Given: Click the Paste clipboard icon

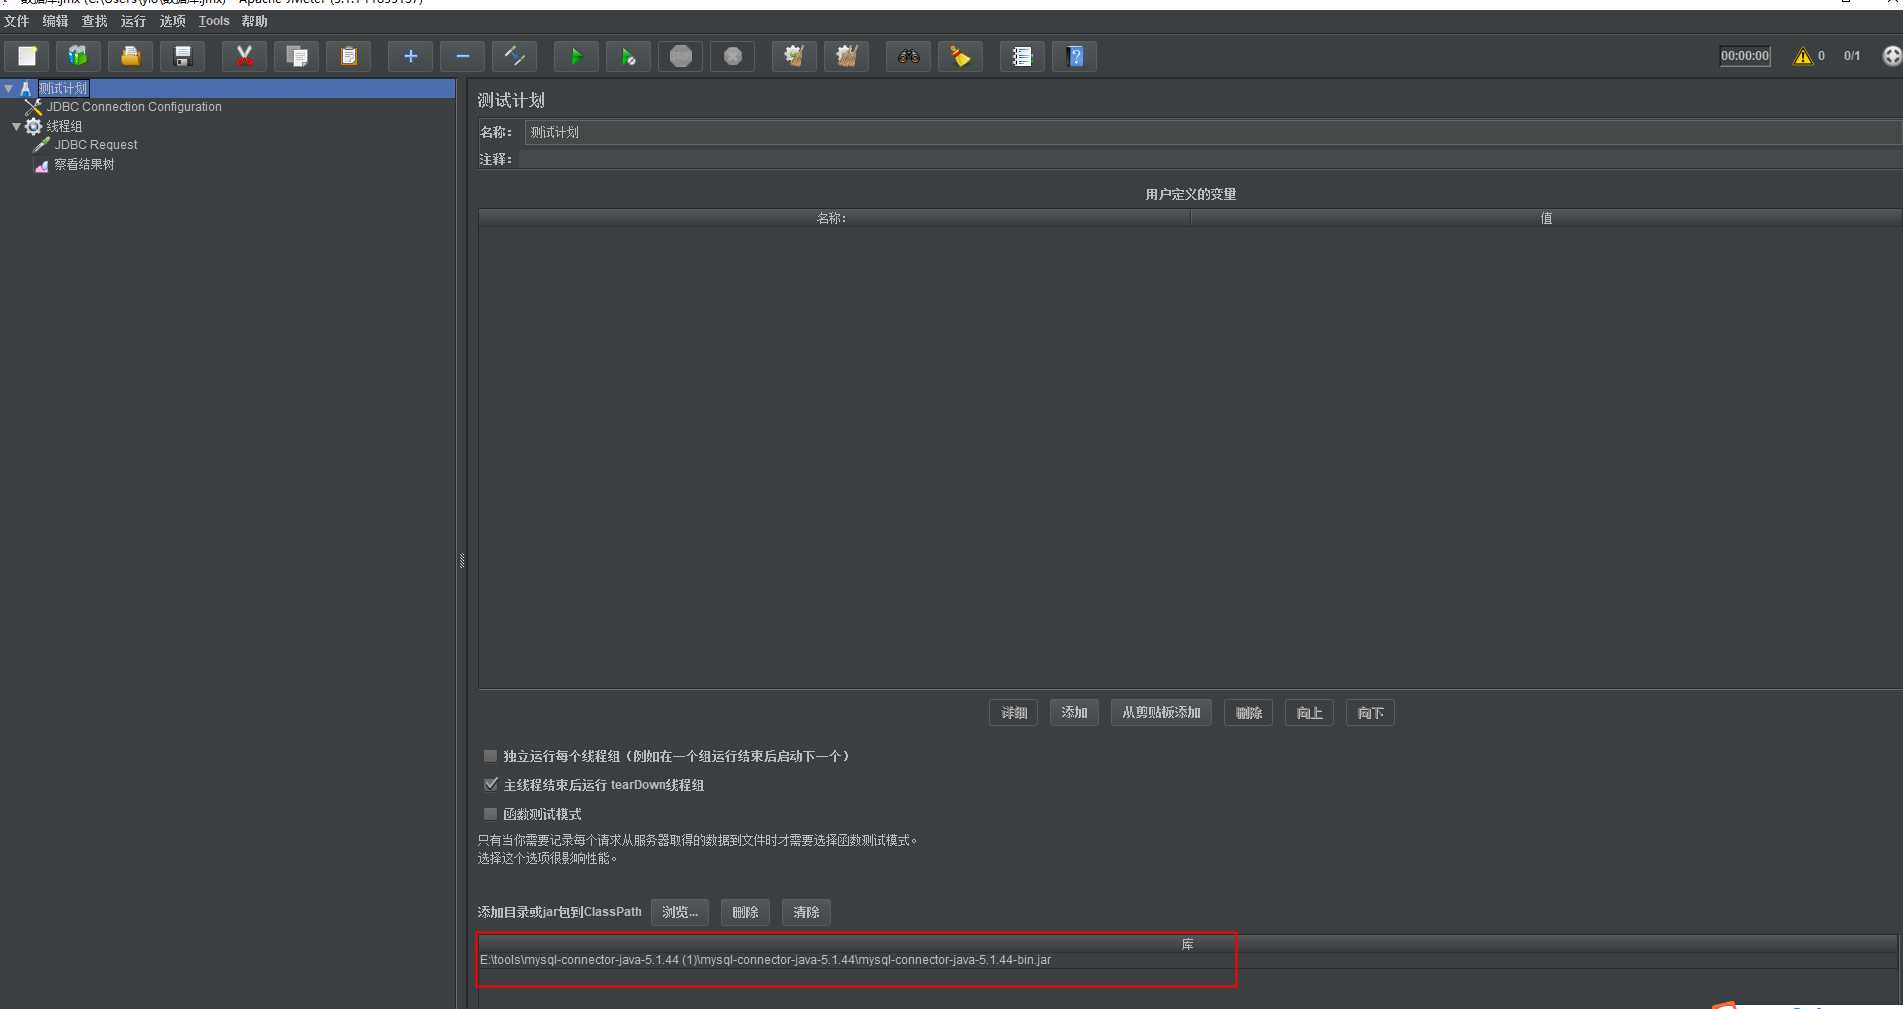Looking at the screenshot, I should coord(348,57).
